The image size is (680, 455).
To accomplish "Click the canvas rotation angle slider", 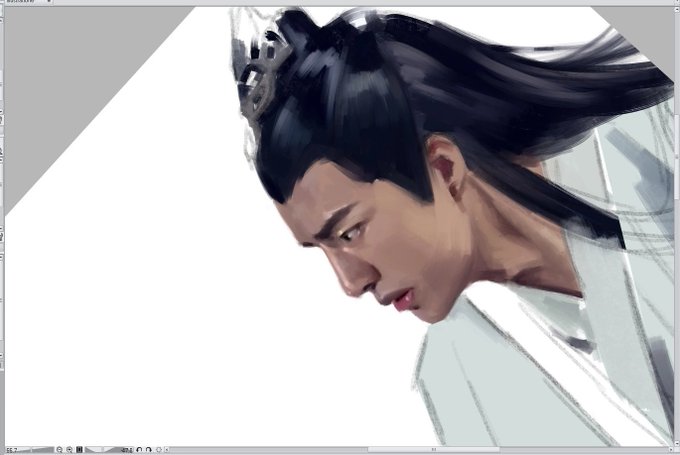I will click(x=103, y=450).
